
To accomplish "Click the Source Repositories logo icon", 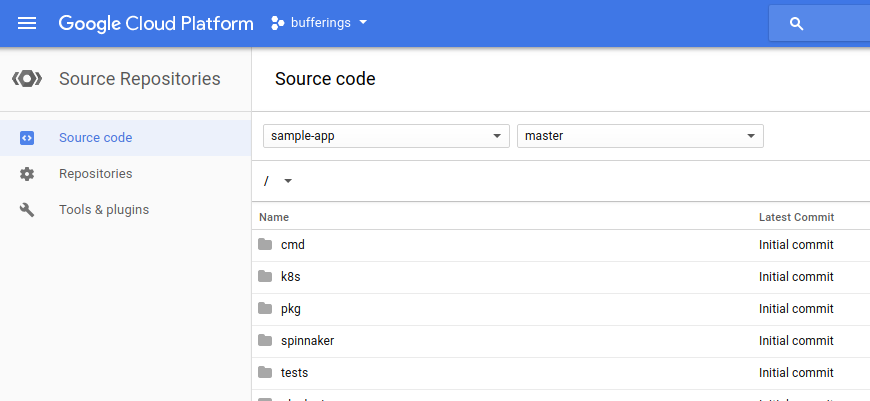I will 27,79.
